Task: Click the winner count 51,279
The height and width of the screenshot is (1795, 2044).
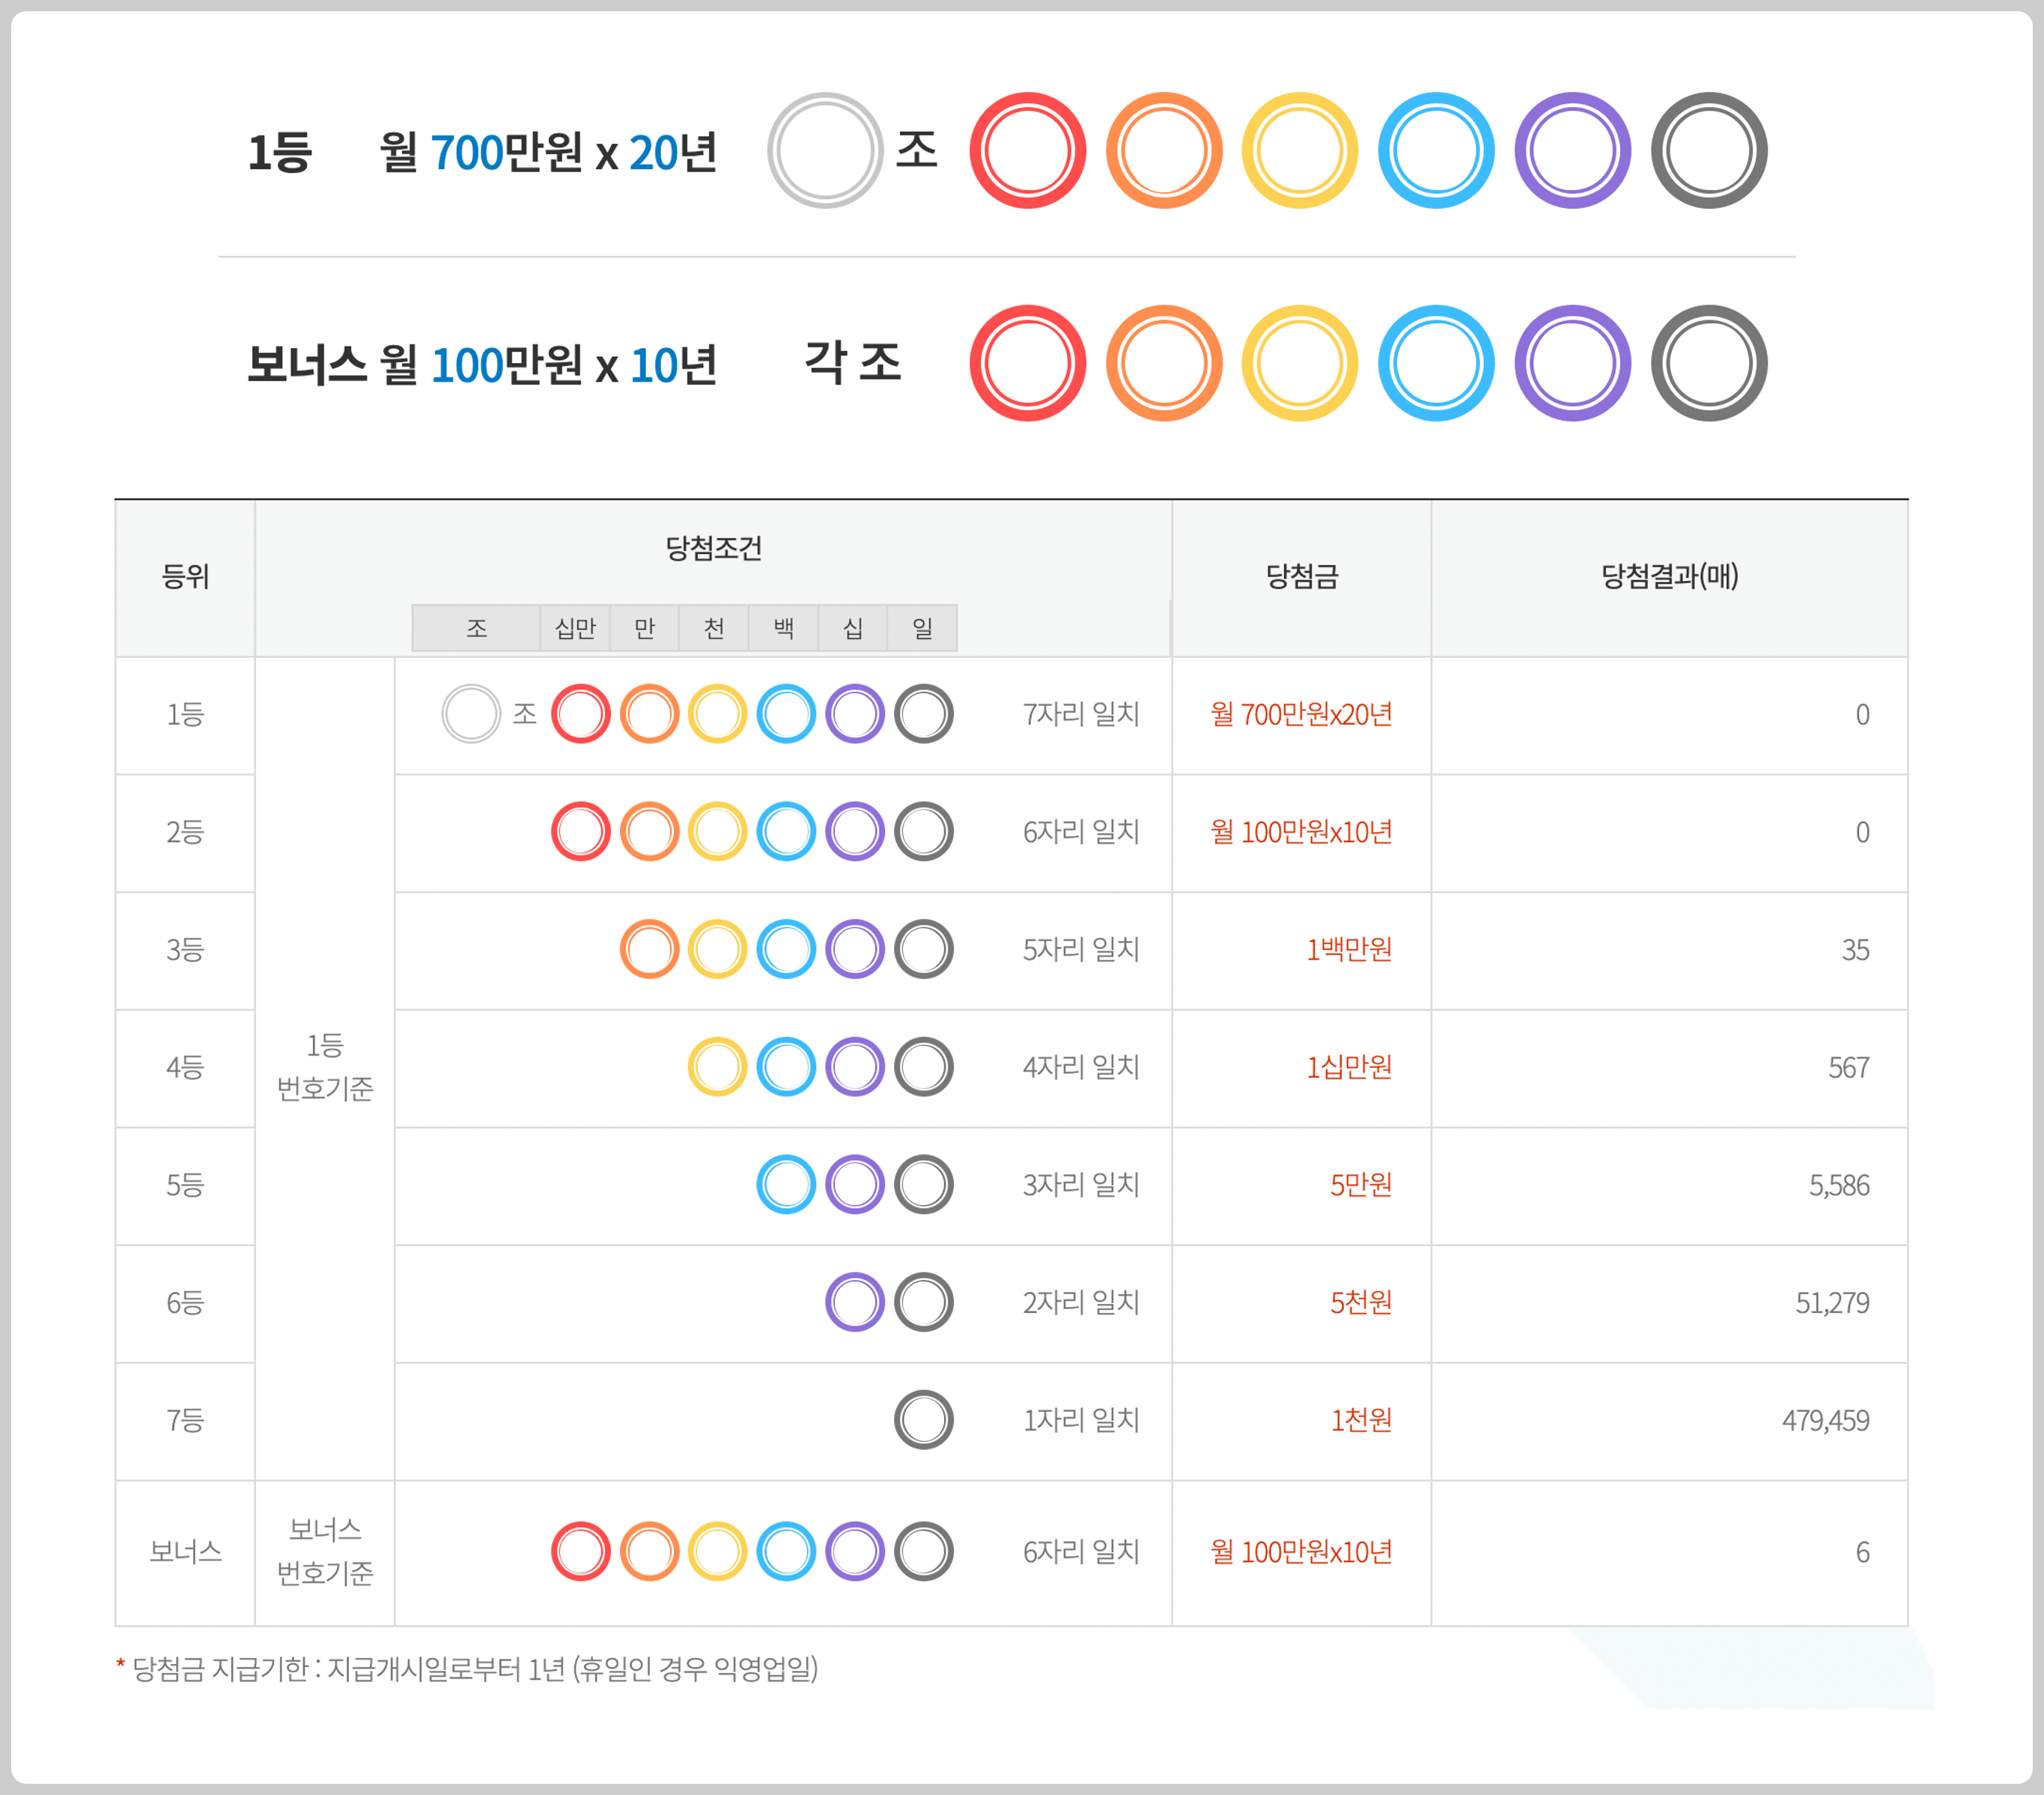Action: pos(1833,1303)
